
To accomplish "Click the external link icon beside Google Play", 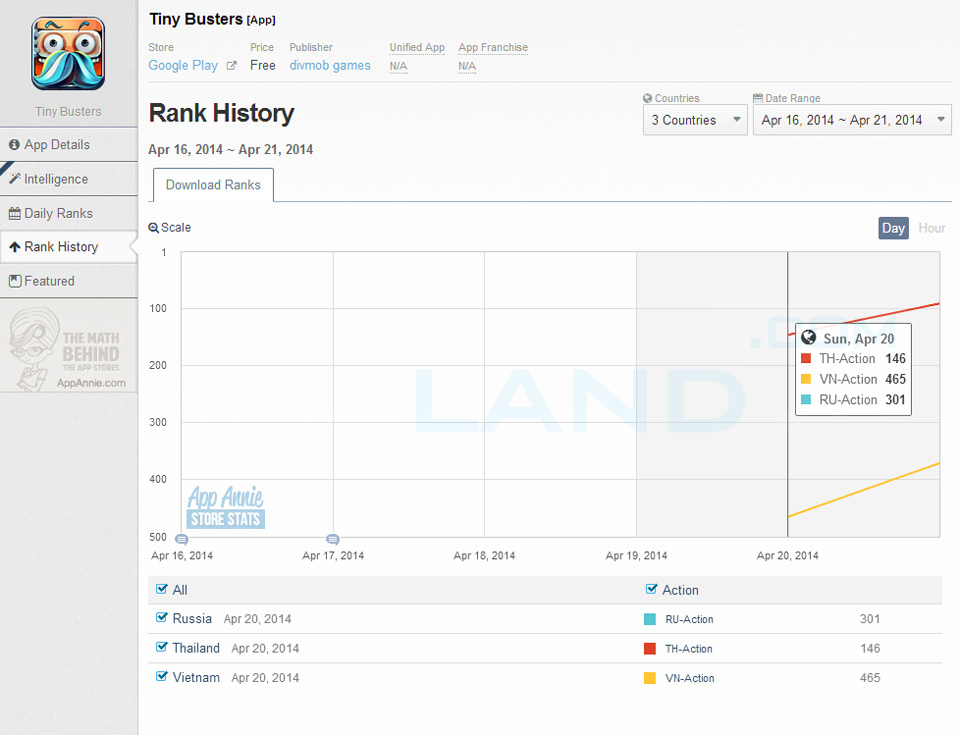I will [232, 66].
